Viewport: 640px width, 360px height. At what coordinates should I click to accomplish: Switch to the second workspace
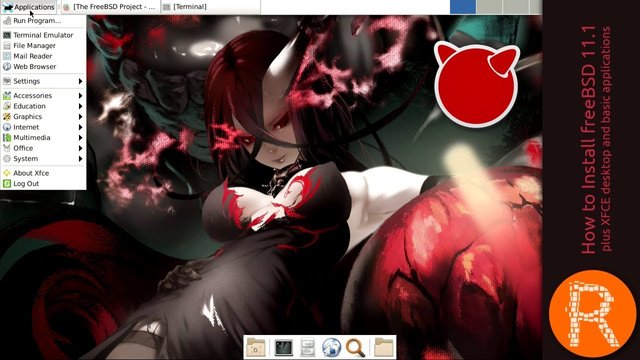[x=489, y=7]
